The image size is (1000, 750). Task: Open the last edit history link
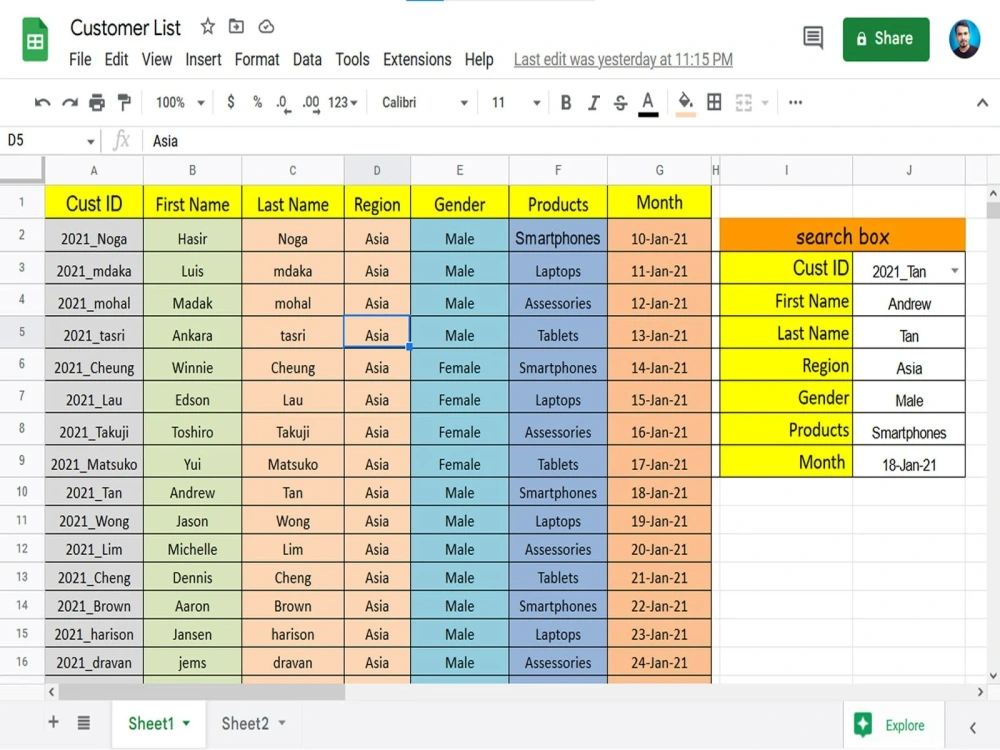pos(623,59)
